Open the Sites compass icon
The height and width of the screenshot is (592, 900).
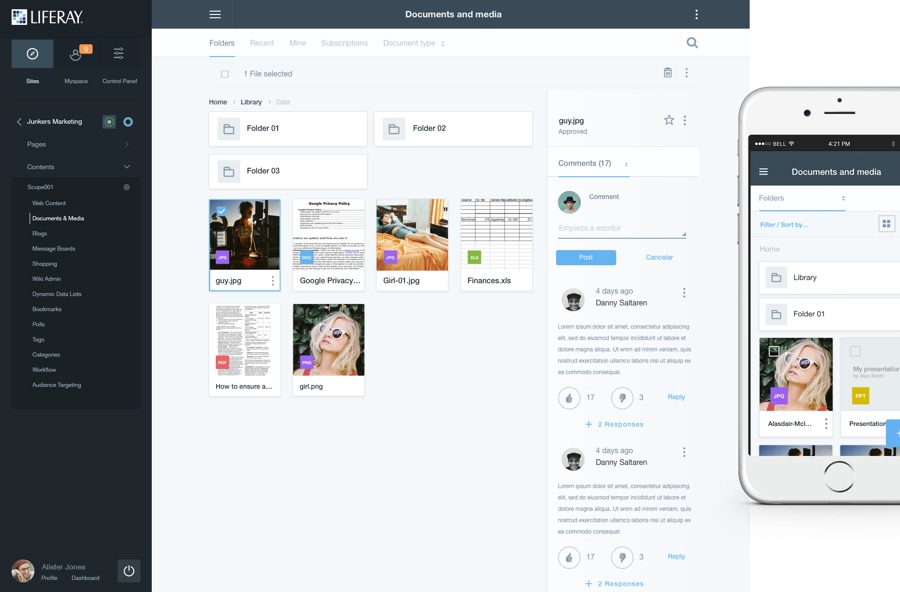point(32,53)
